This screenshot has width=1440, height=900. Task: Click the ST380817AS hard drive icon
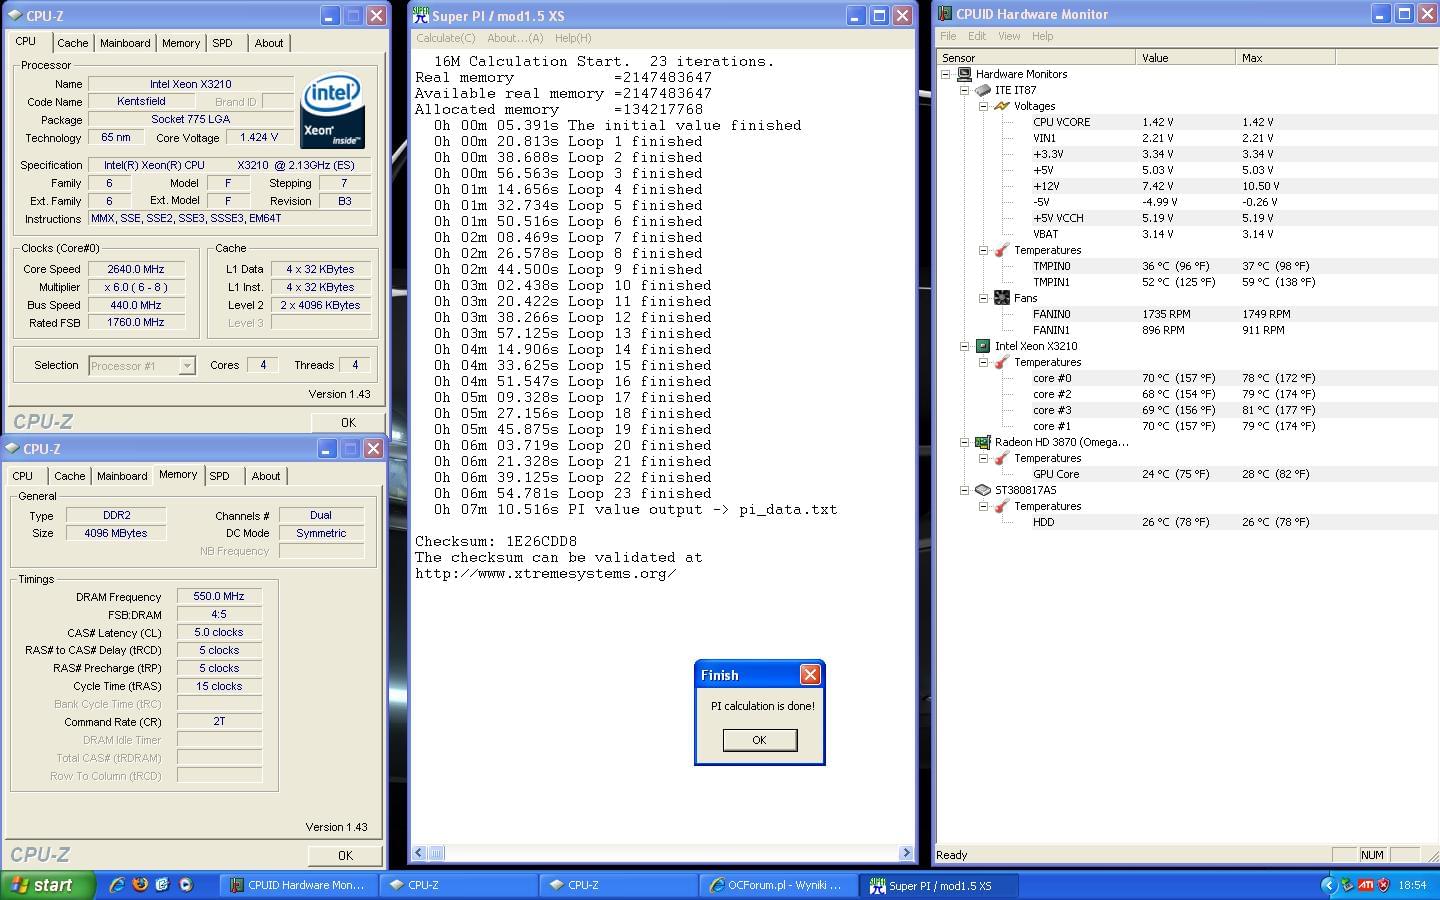(x=983, y=490)
